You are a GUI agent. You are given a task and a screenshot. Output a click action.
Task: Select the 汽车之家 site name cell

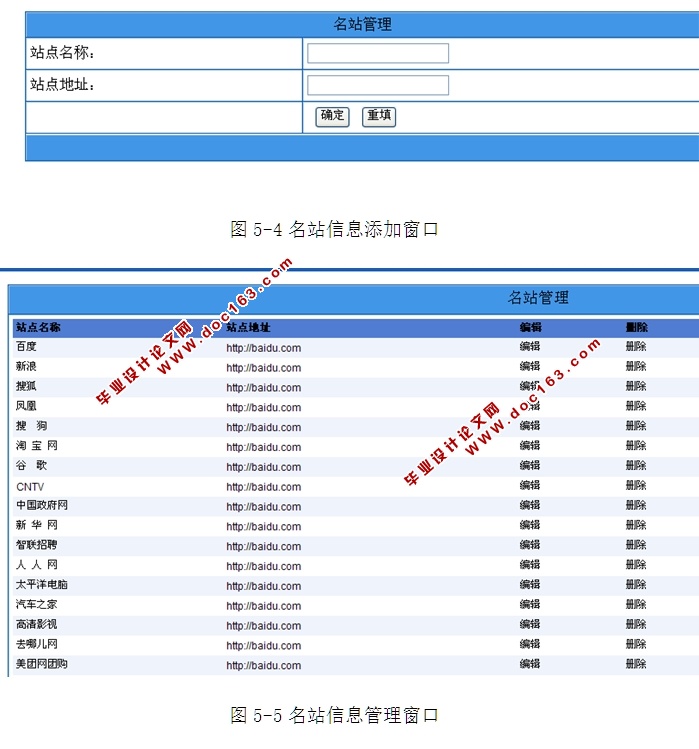(37, 605)
